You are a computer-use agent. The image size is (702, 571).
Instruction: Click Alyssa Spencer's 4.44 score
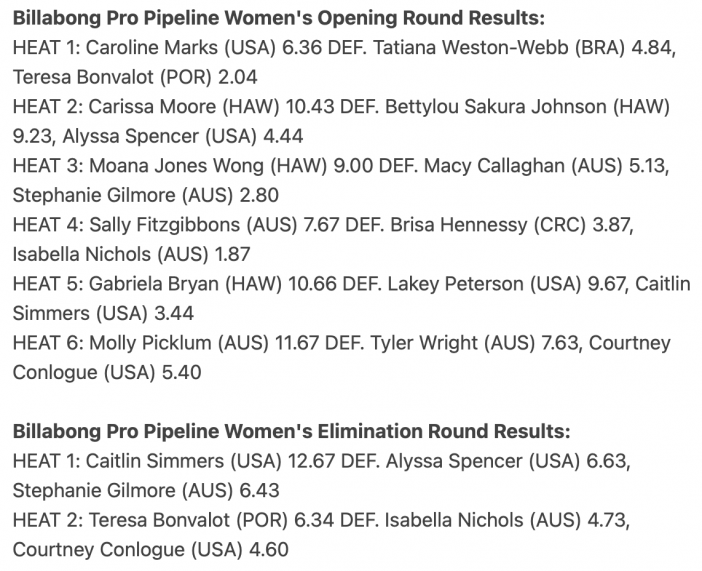[x=283, y=136]
